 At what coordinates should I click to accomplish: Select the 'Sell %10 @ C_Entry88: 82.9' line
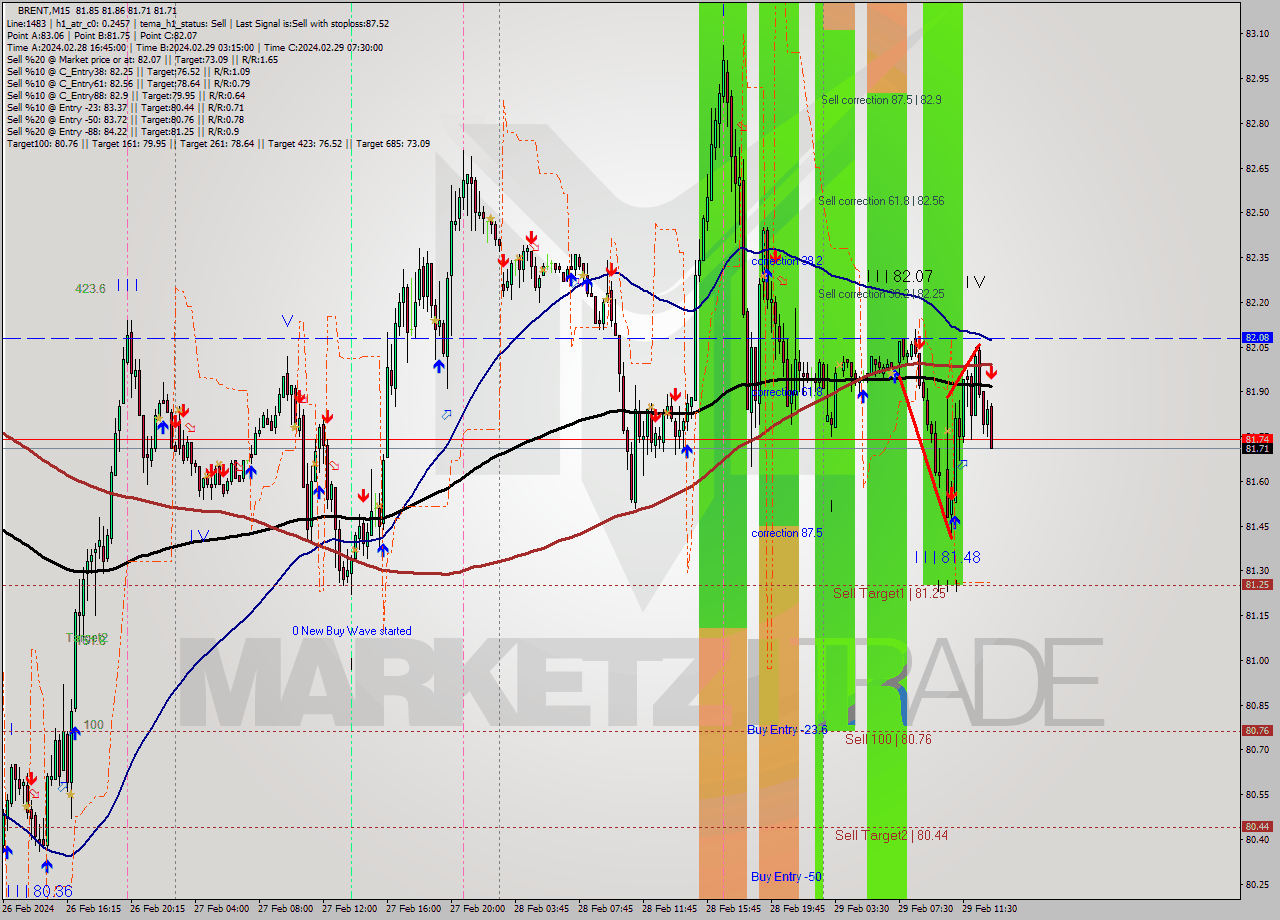(126, 95)
